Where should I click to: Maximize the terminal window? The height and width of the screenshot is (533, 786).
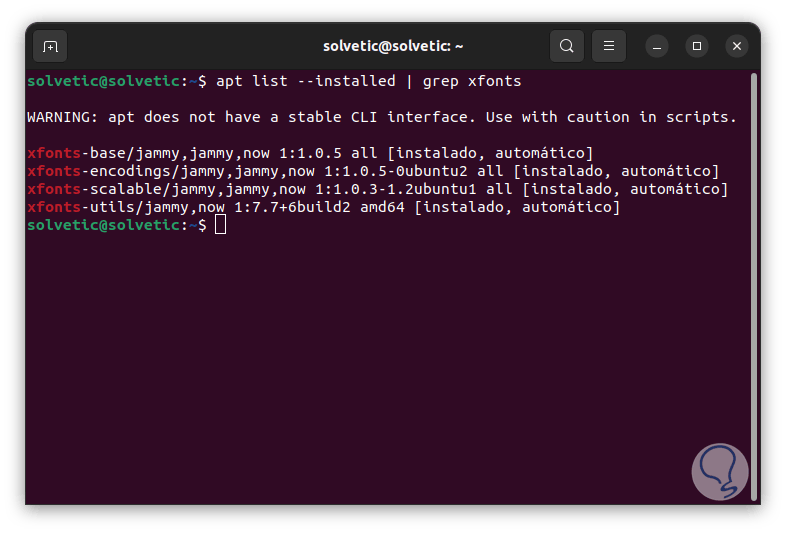[x=697, y=46]
